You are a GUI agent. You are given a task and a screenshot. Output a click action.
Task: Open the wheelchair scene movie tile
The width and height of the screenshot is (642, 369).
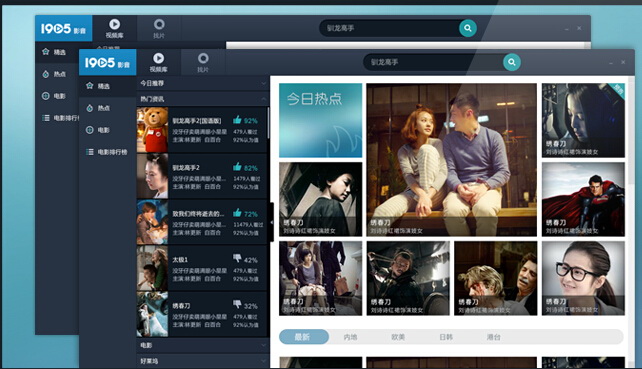[x=321, y=278]
